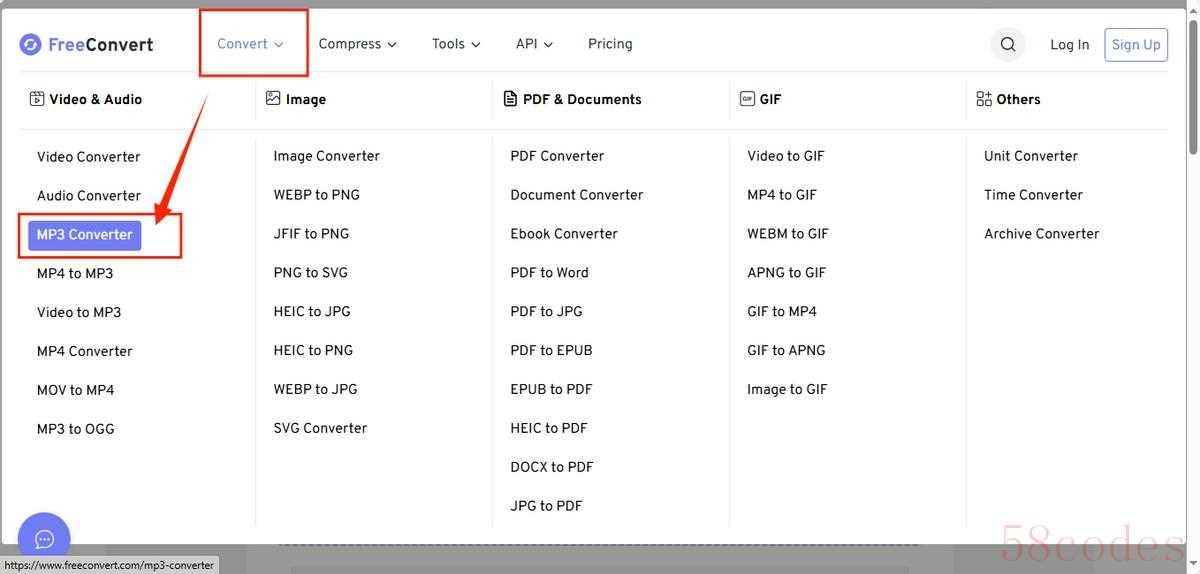This screenshot has height=574, width=1200.
Task: Click the Log In link
Action: pos(1069,45)
